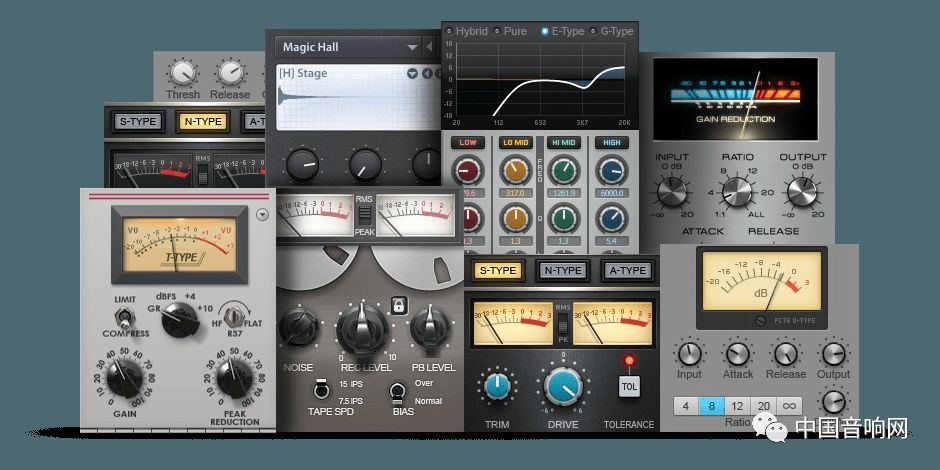Click the 1261.9 frequency value
This screenshot has width=940, height=470.
(564, 193)
